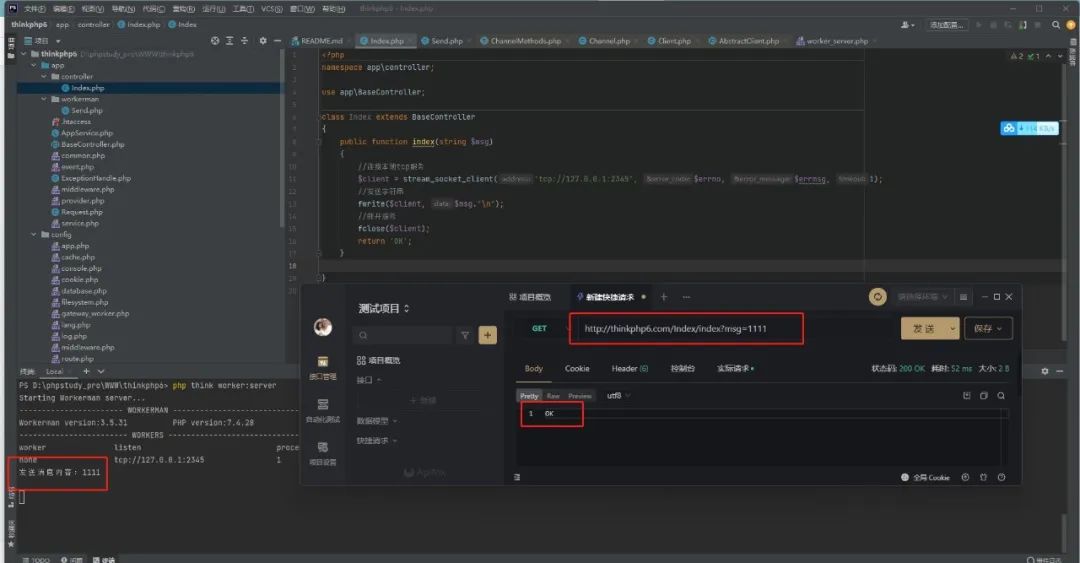Open 项目设置 in Apifox sidebar
This screenshot has width=1080, height=563.
[x=322, y=453]
